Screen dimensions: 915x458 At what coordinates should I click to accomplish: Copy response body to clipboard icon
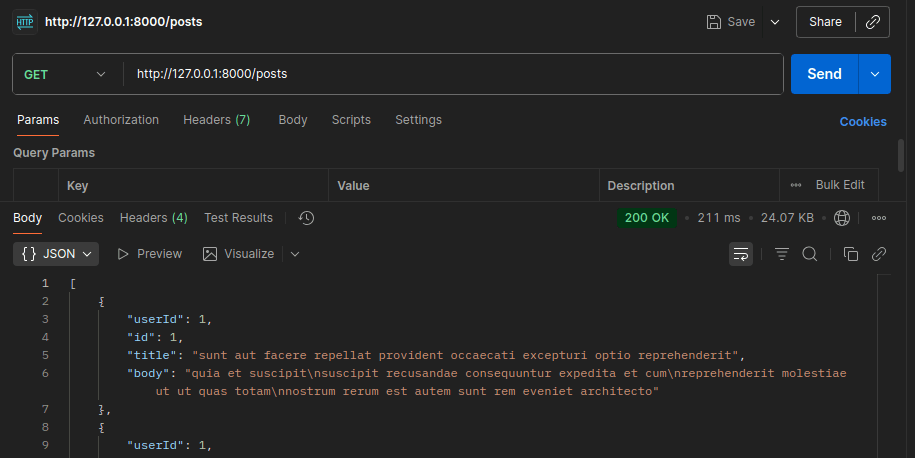tap(851, 254)
